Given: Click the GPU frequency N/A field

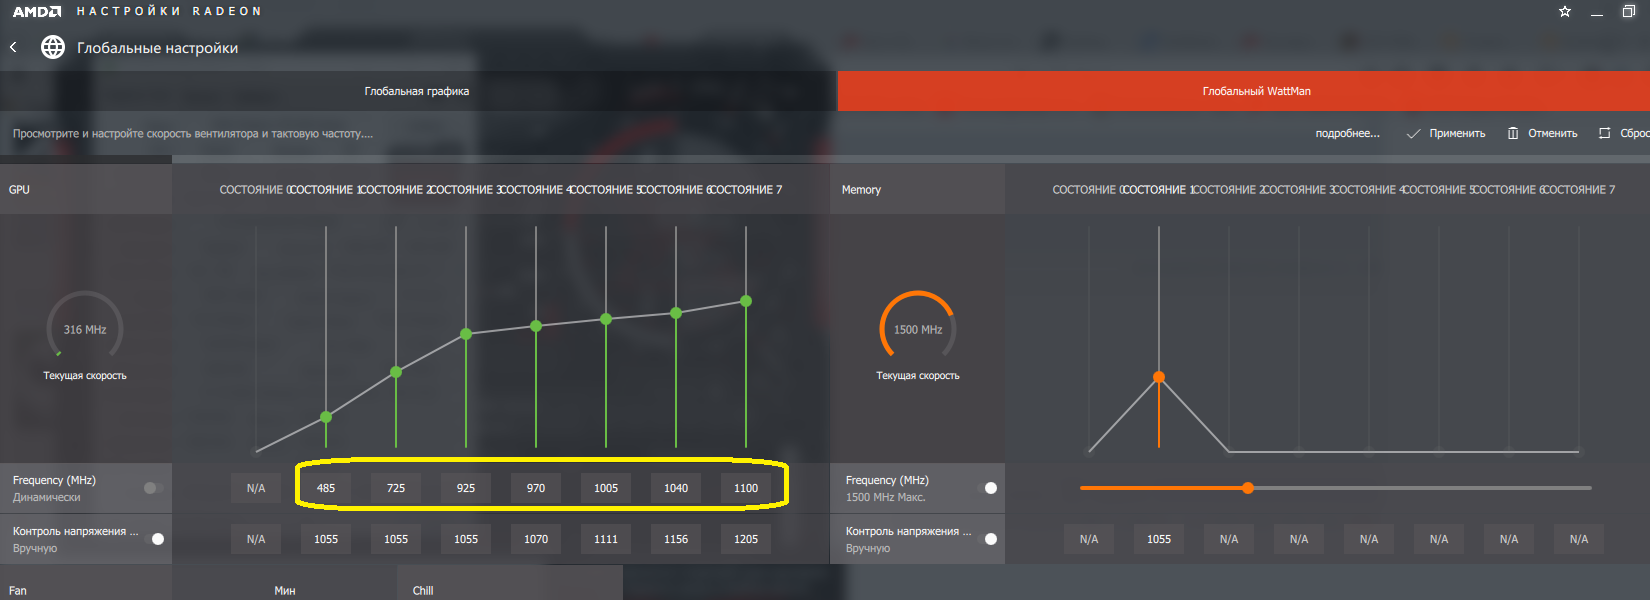Looking at the screenshot, I should click(256, 488).
